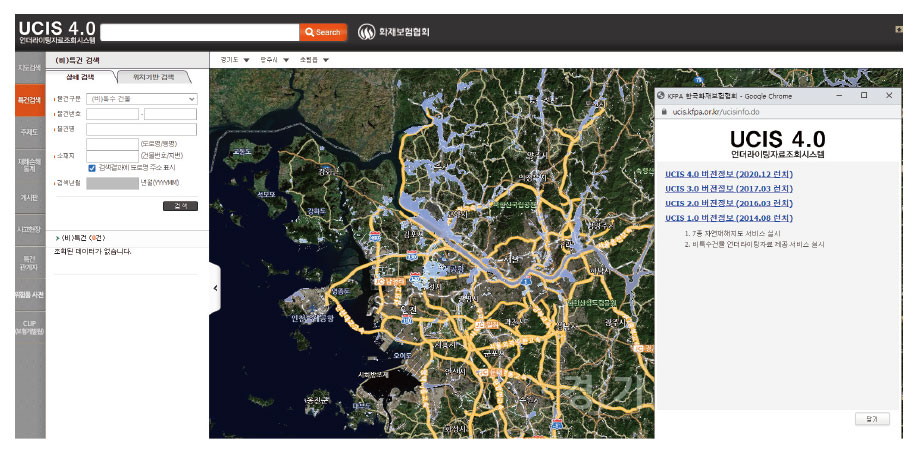Click the popup title bar globe icon
Image resolution: width=920 pixels, height=452 pixels.
(x=661, y=96)
